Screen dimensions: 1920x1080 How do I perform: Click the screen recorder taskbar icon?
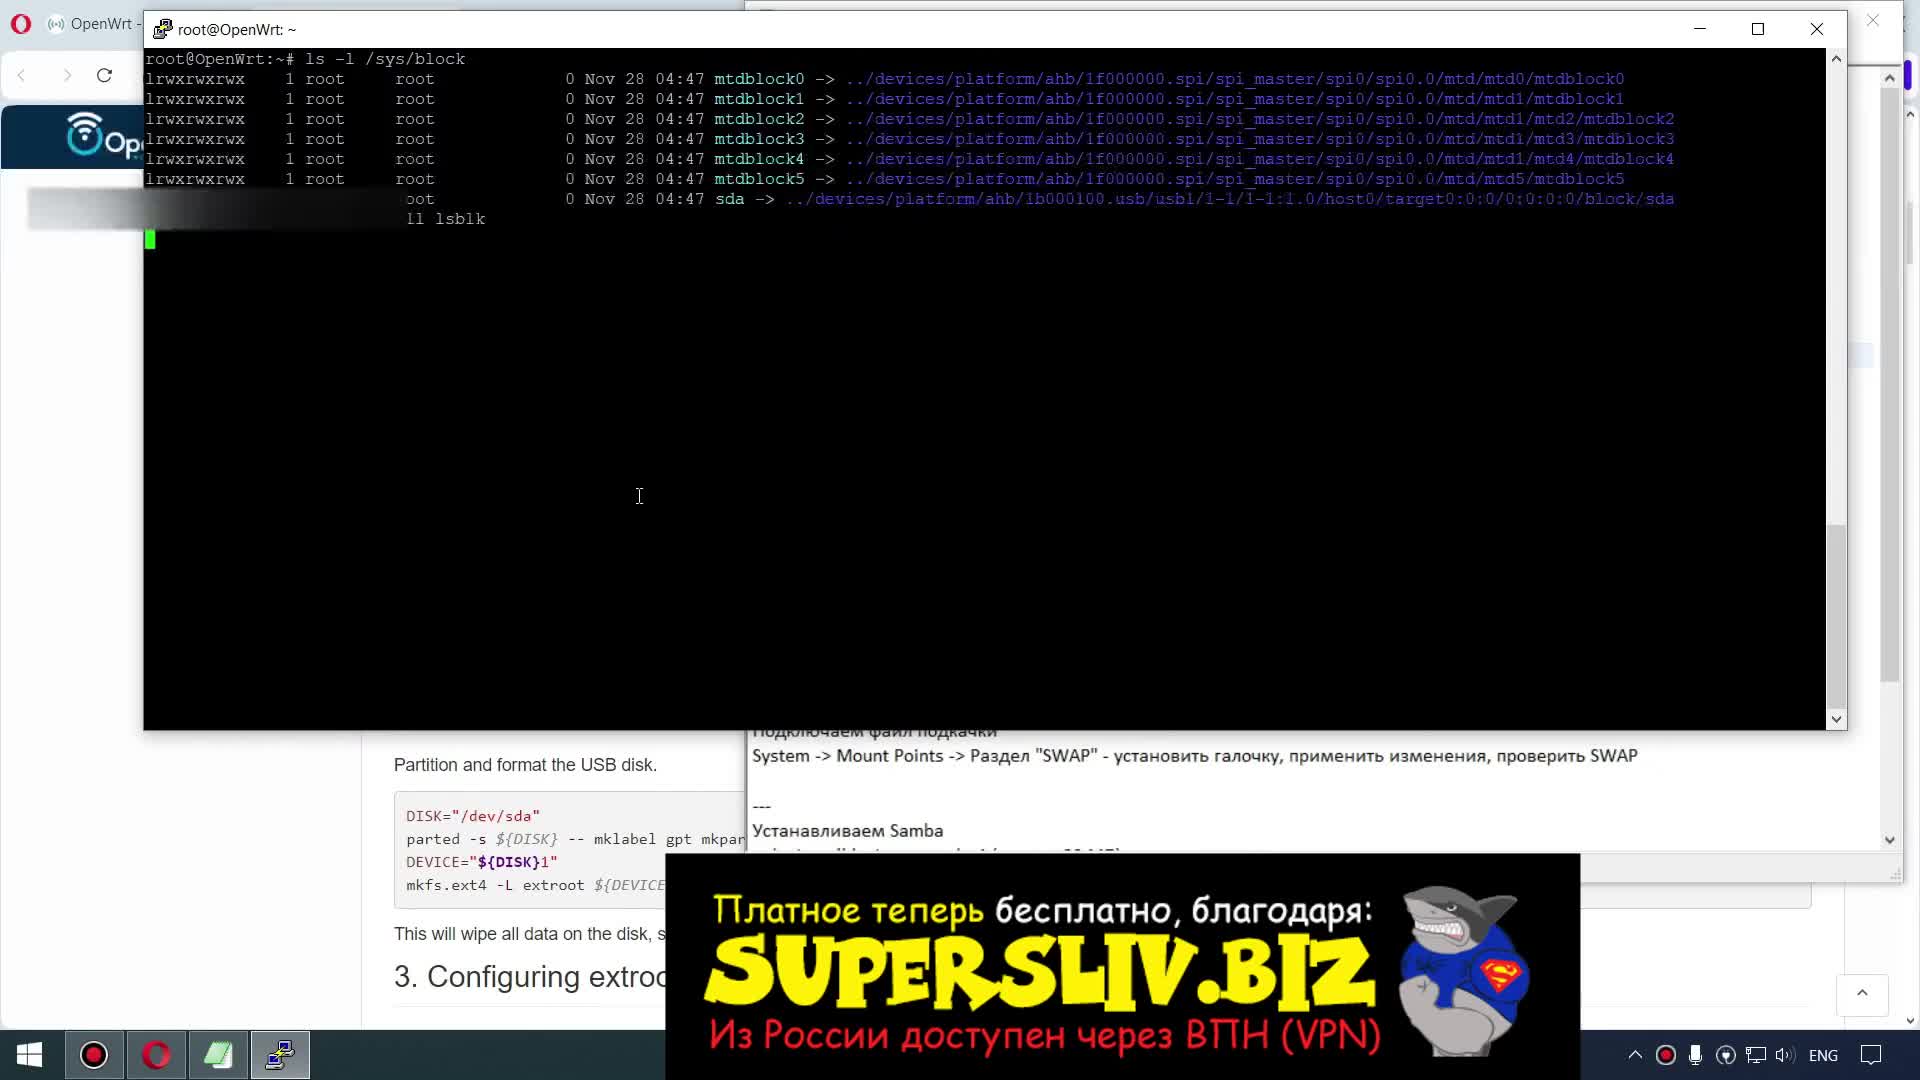pyautogui.click(x=94, y=1055)
